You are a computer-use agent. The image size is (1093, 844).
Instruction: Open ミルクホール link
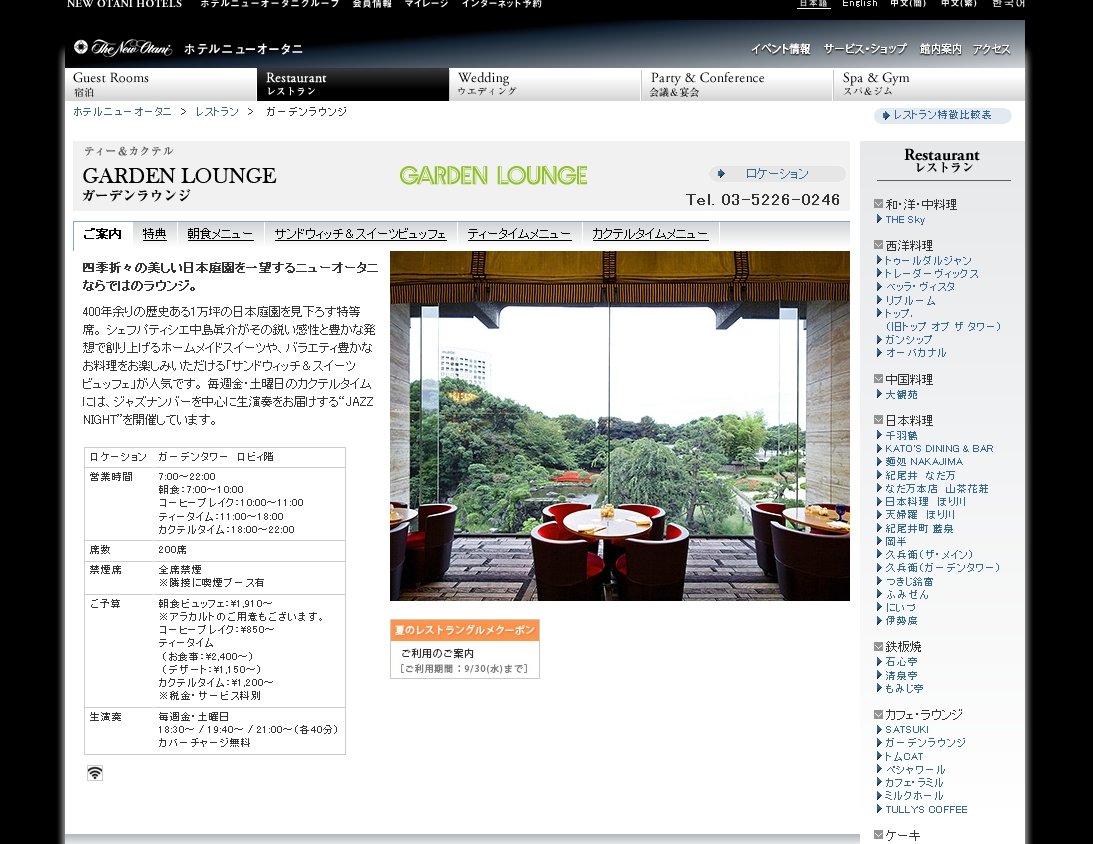[913, 796]
